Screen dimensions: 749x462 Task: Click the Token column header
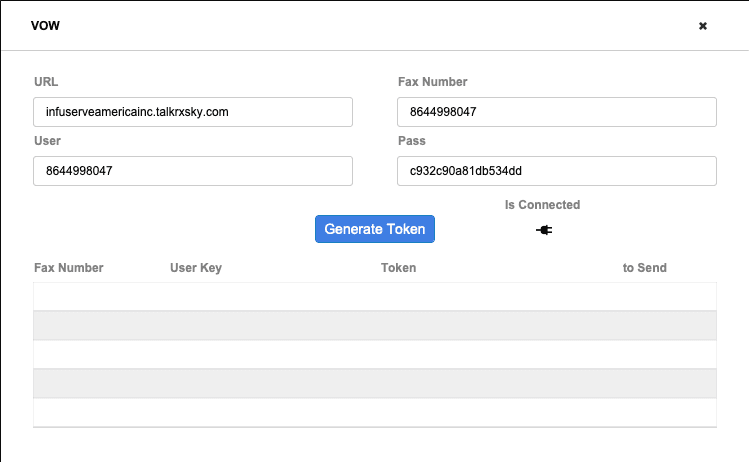point(398,268)
